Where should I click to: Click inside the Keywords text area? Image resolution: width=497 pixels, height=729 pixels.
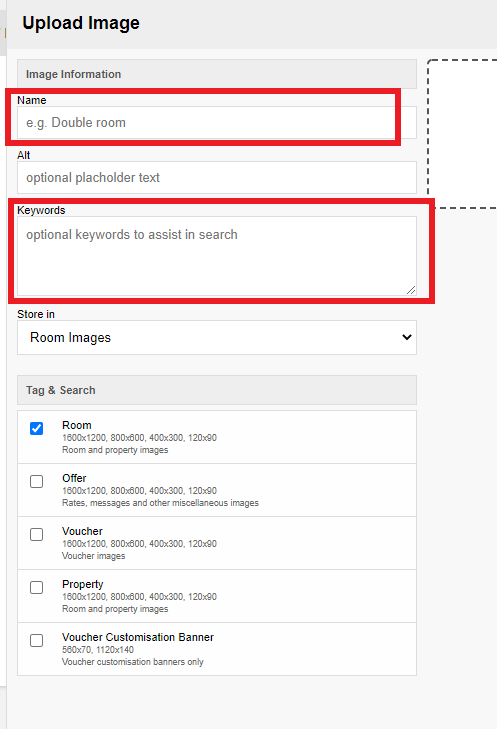click(x=217, y=256)
